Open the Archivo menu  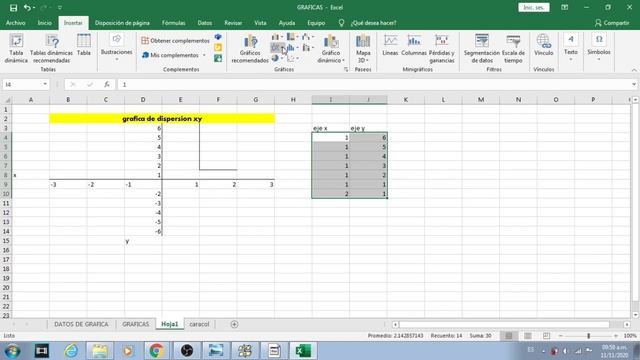click(16, 23)
